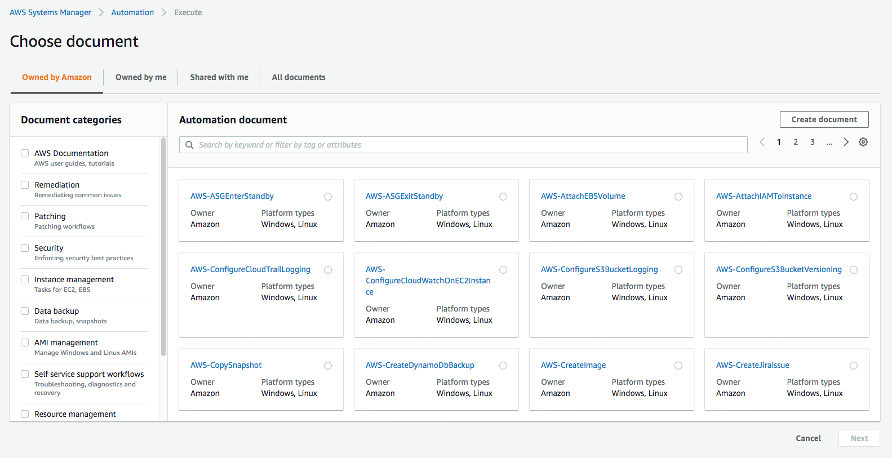Click the Document categories panel scrollbar

pos(164,247)
